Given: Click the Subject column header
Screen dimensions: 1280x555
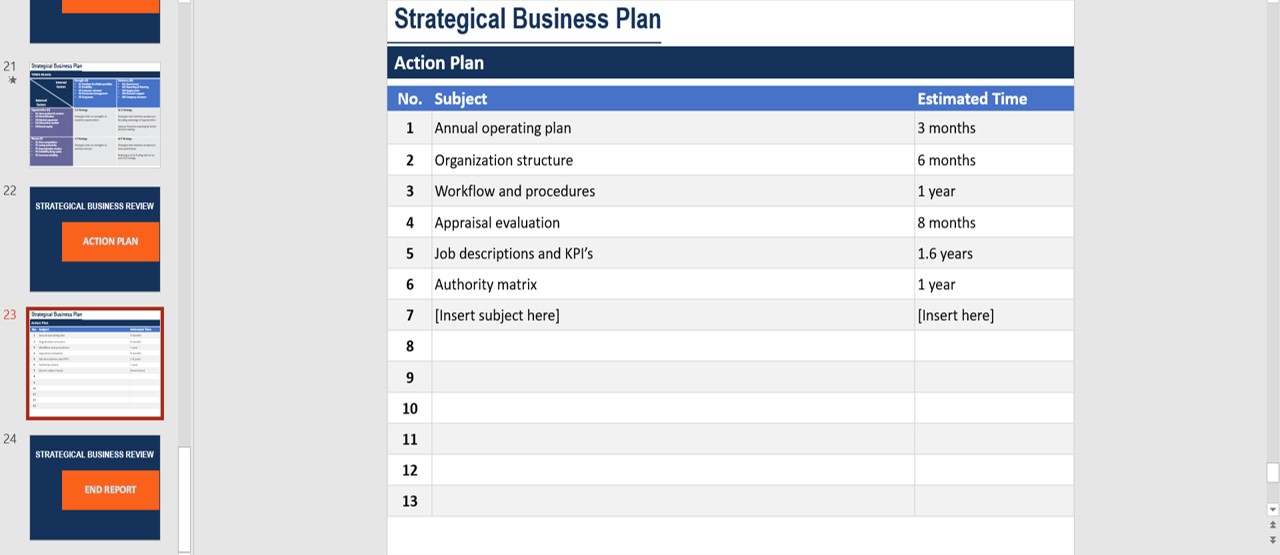Looking at the screenshot, I should 461,99.
